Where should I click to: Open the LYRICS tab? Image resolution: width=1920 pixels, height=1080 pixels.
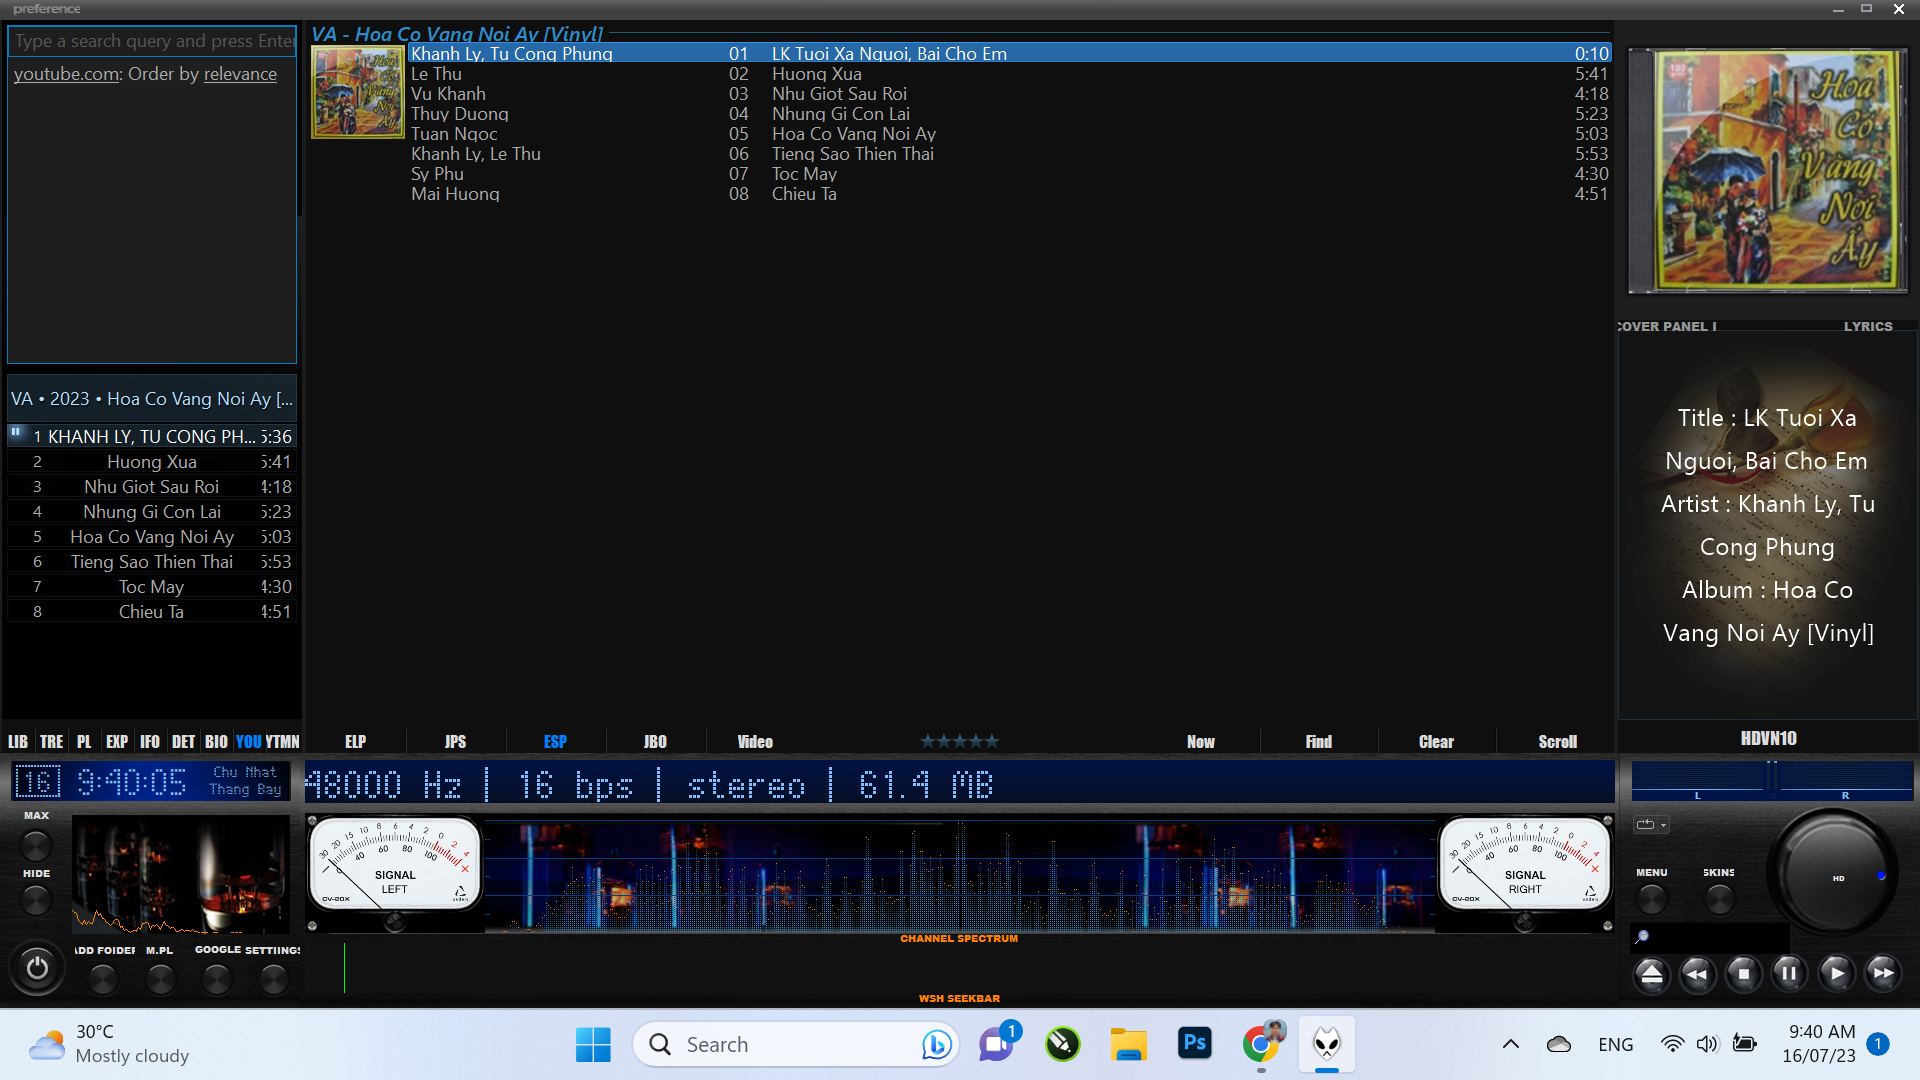click(1868, 326)
